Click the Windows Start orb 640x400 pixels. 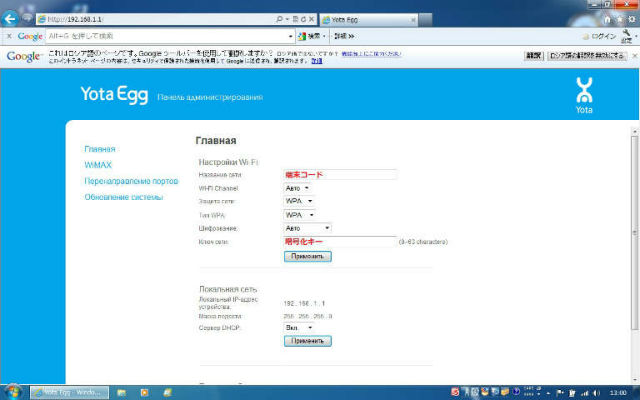pyautogui.click(x=14, y=391)
